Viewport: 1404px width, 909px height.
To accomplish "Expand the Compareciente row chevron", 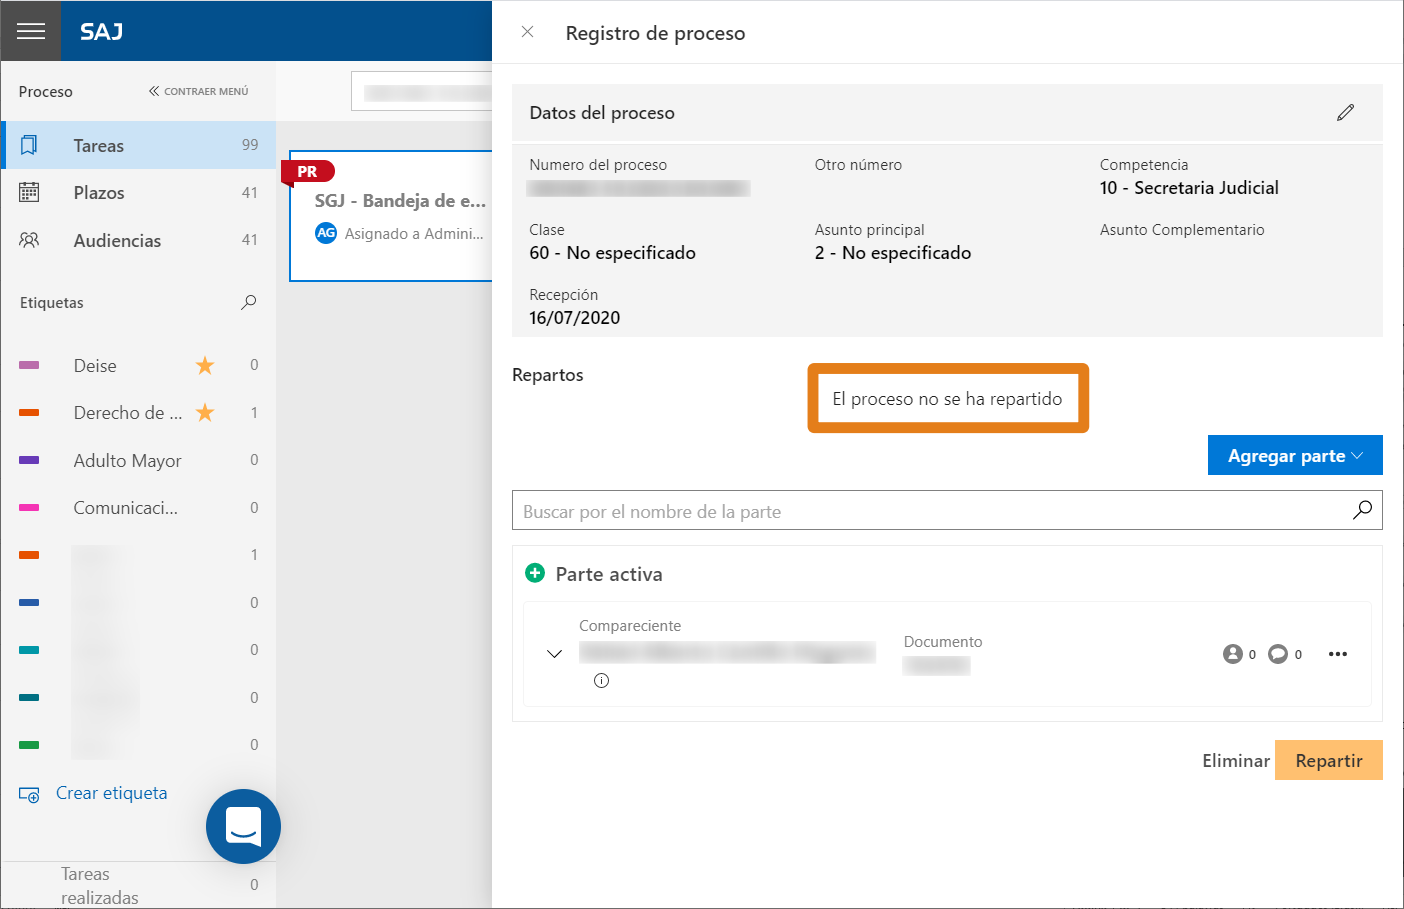I will click(554, 654).
